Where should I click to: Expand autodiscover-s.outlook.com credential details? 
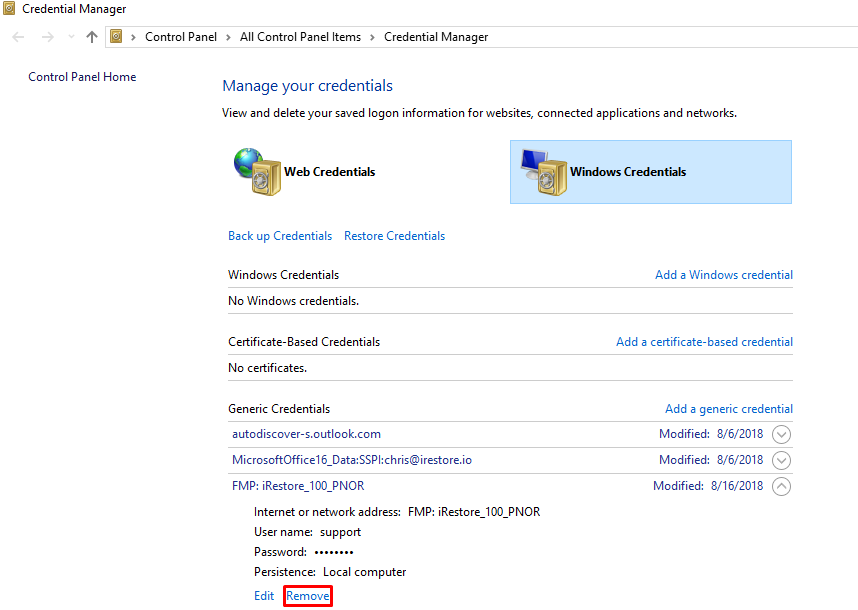pos(781,434)
